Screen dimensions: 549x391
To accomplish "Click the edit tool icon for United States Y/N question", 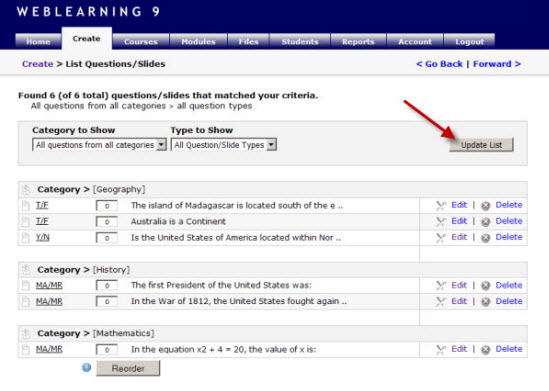I will pyautogui.click(x=441, y=238).
